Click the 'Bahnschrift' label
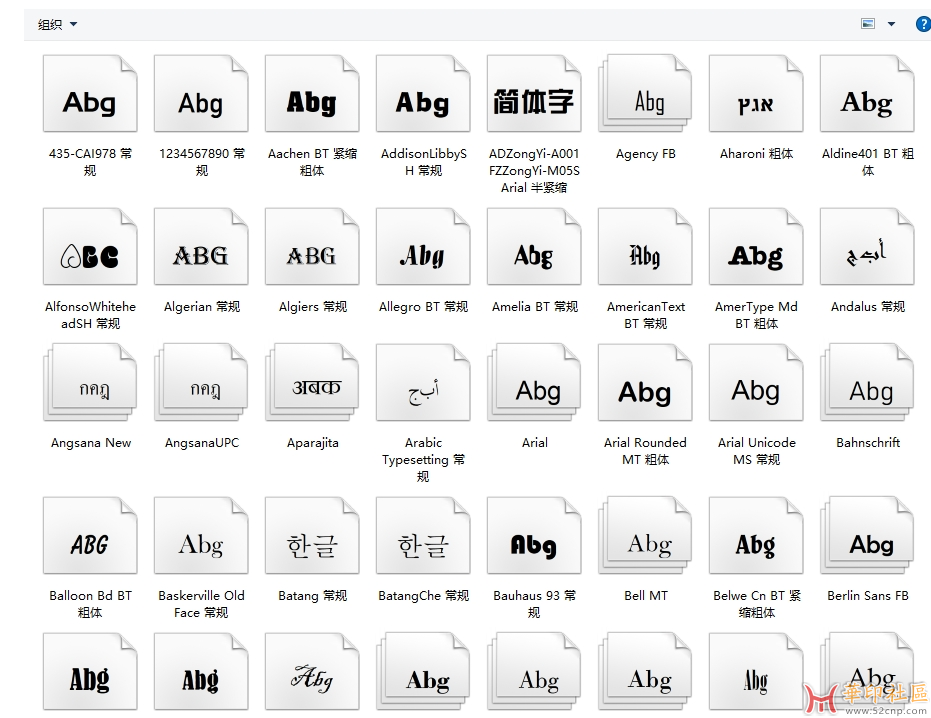This screenshot has height=718, width=931. [867, 442]
